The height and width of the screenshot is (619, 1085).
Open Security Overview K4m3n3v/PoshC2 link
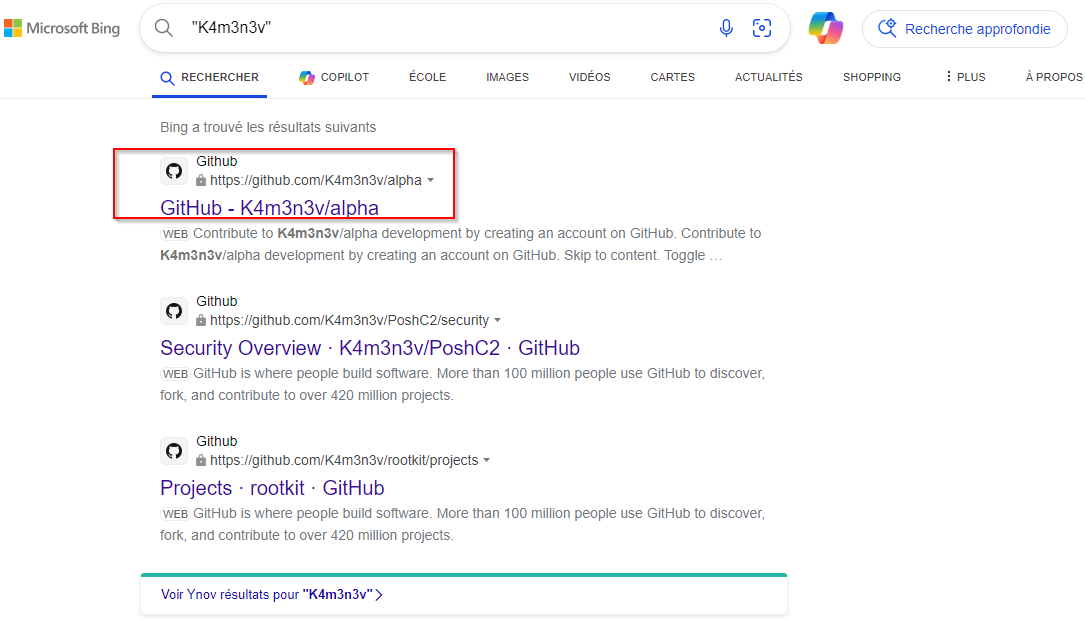[x=369, y=348]
